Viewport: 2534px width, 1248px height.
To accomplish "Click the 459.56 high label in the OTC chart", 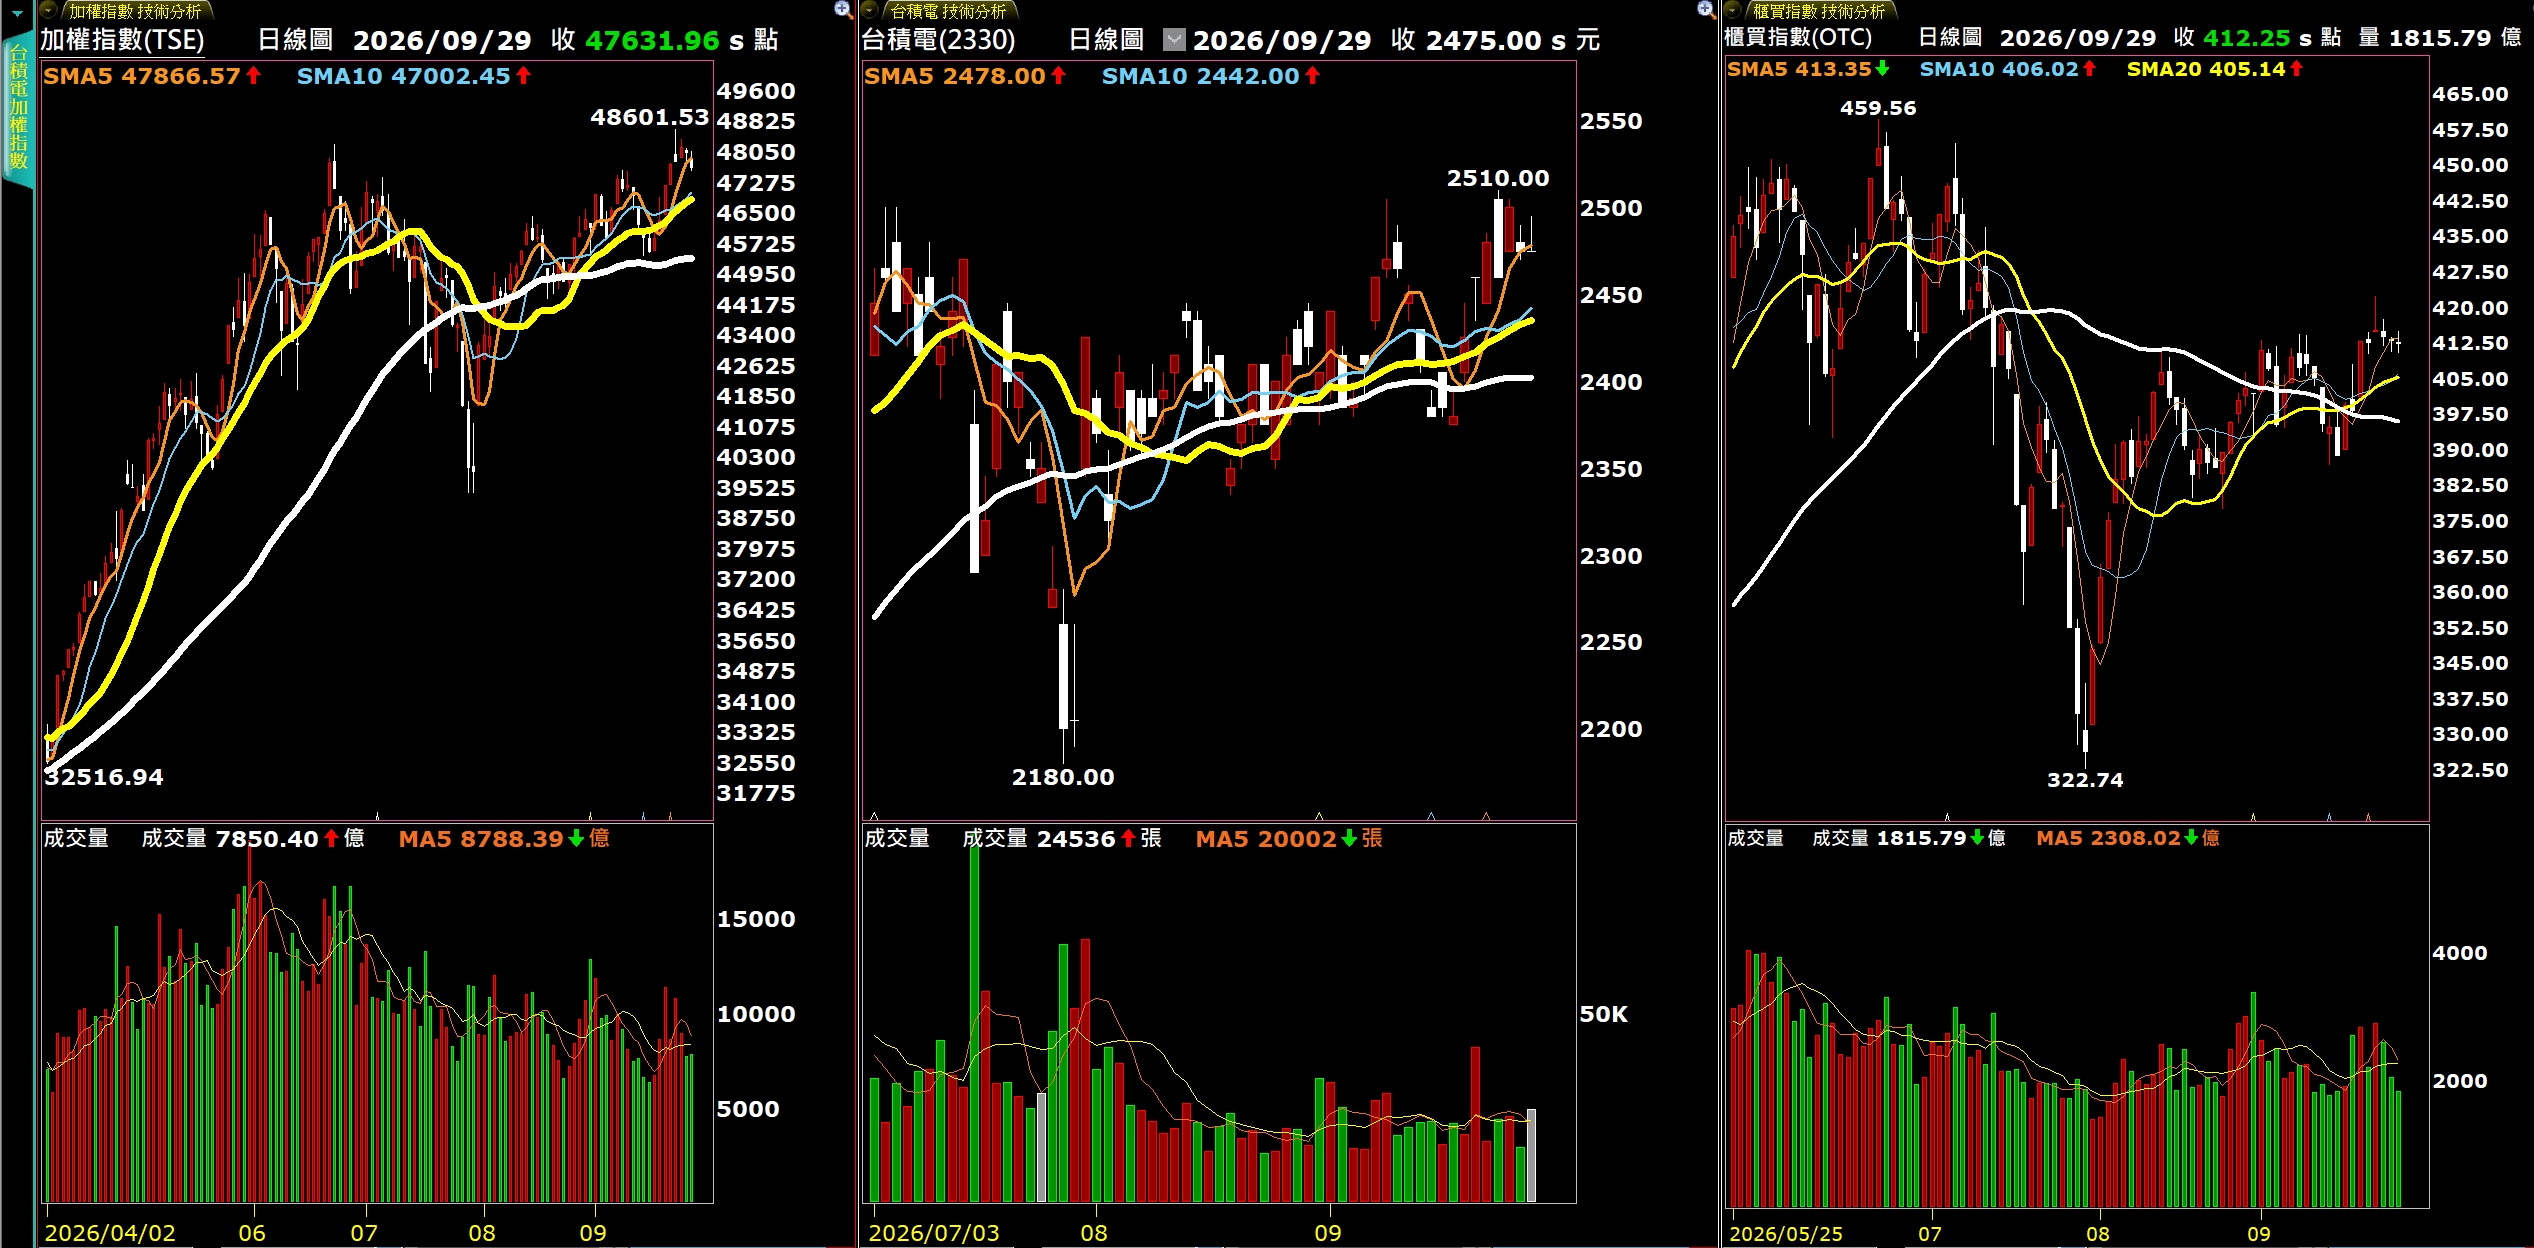I will [1878, 108].
